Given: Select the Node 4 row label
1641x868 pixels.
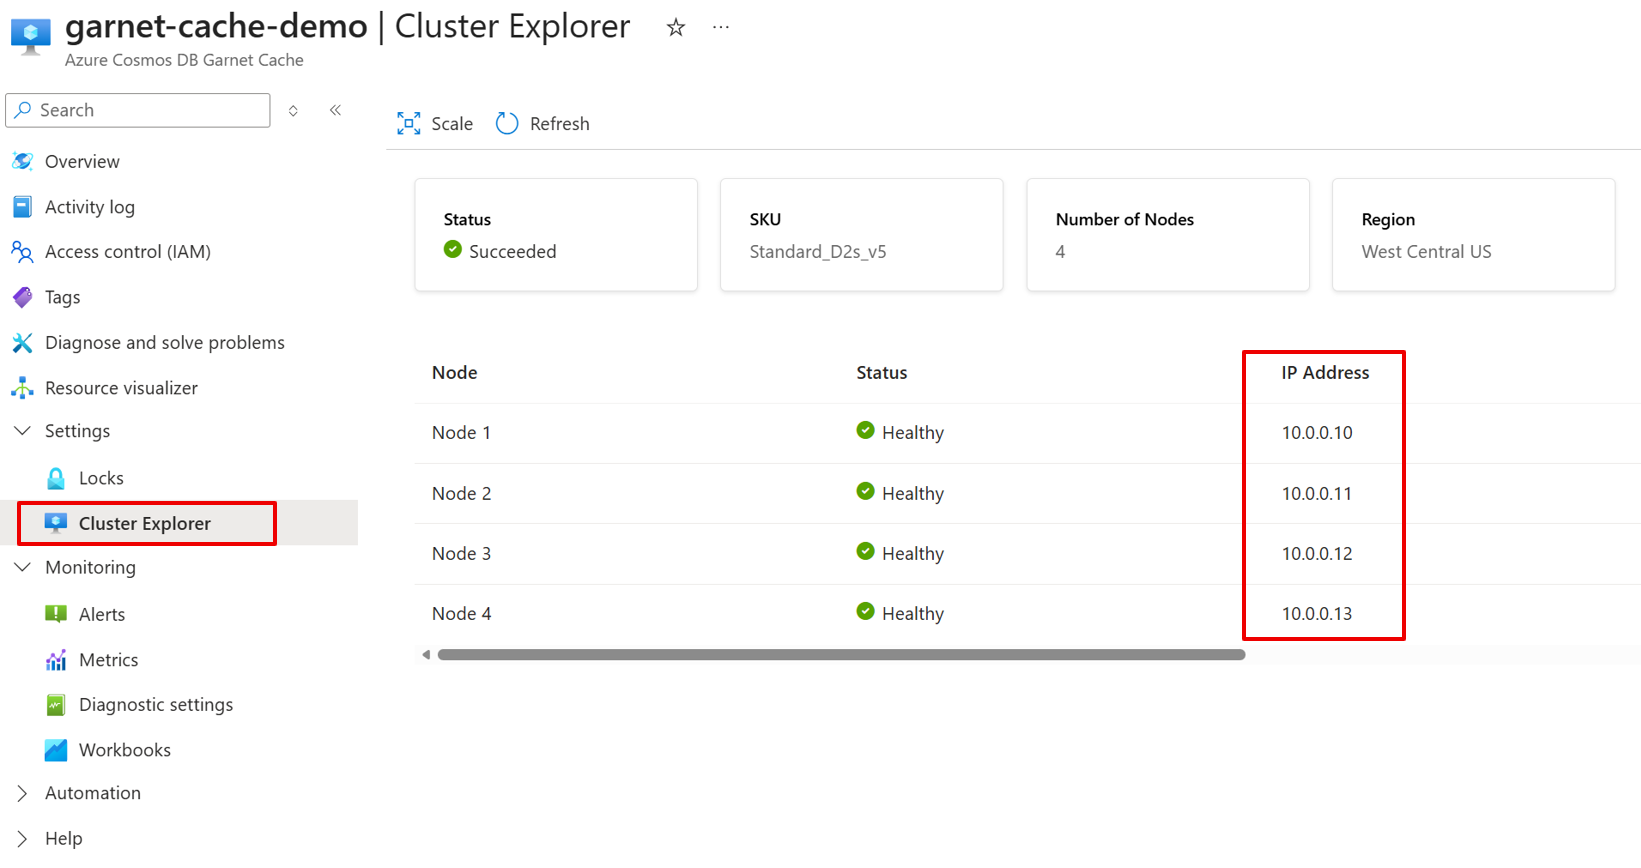Looking at the screenshot, I should 461,614.
